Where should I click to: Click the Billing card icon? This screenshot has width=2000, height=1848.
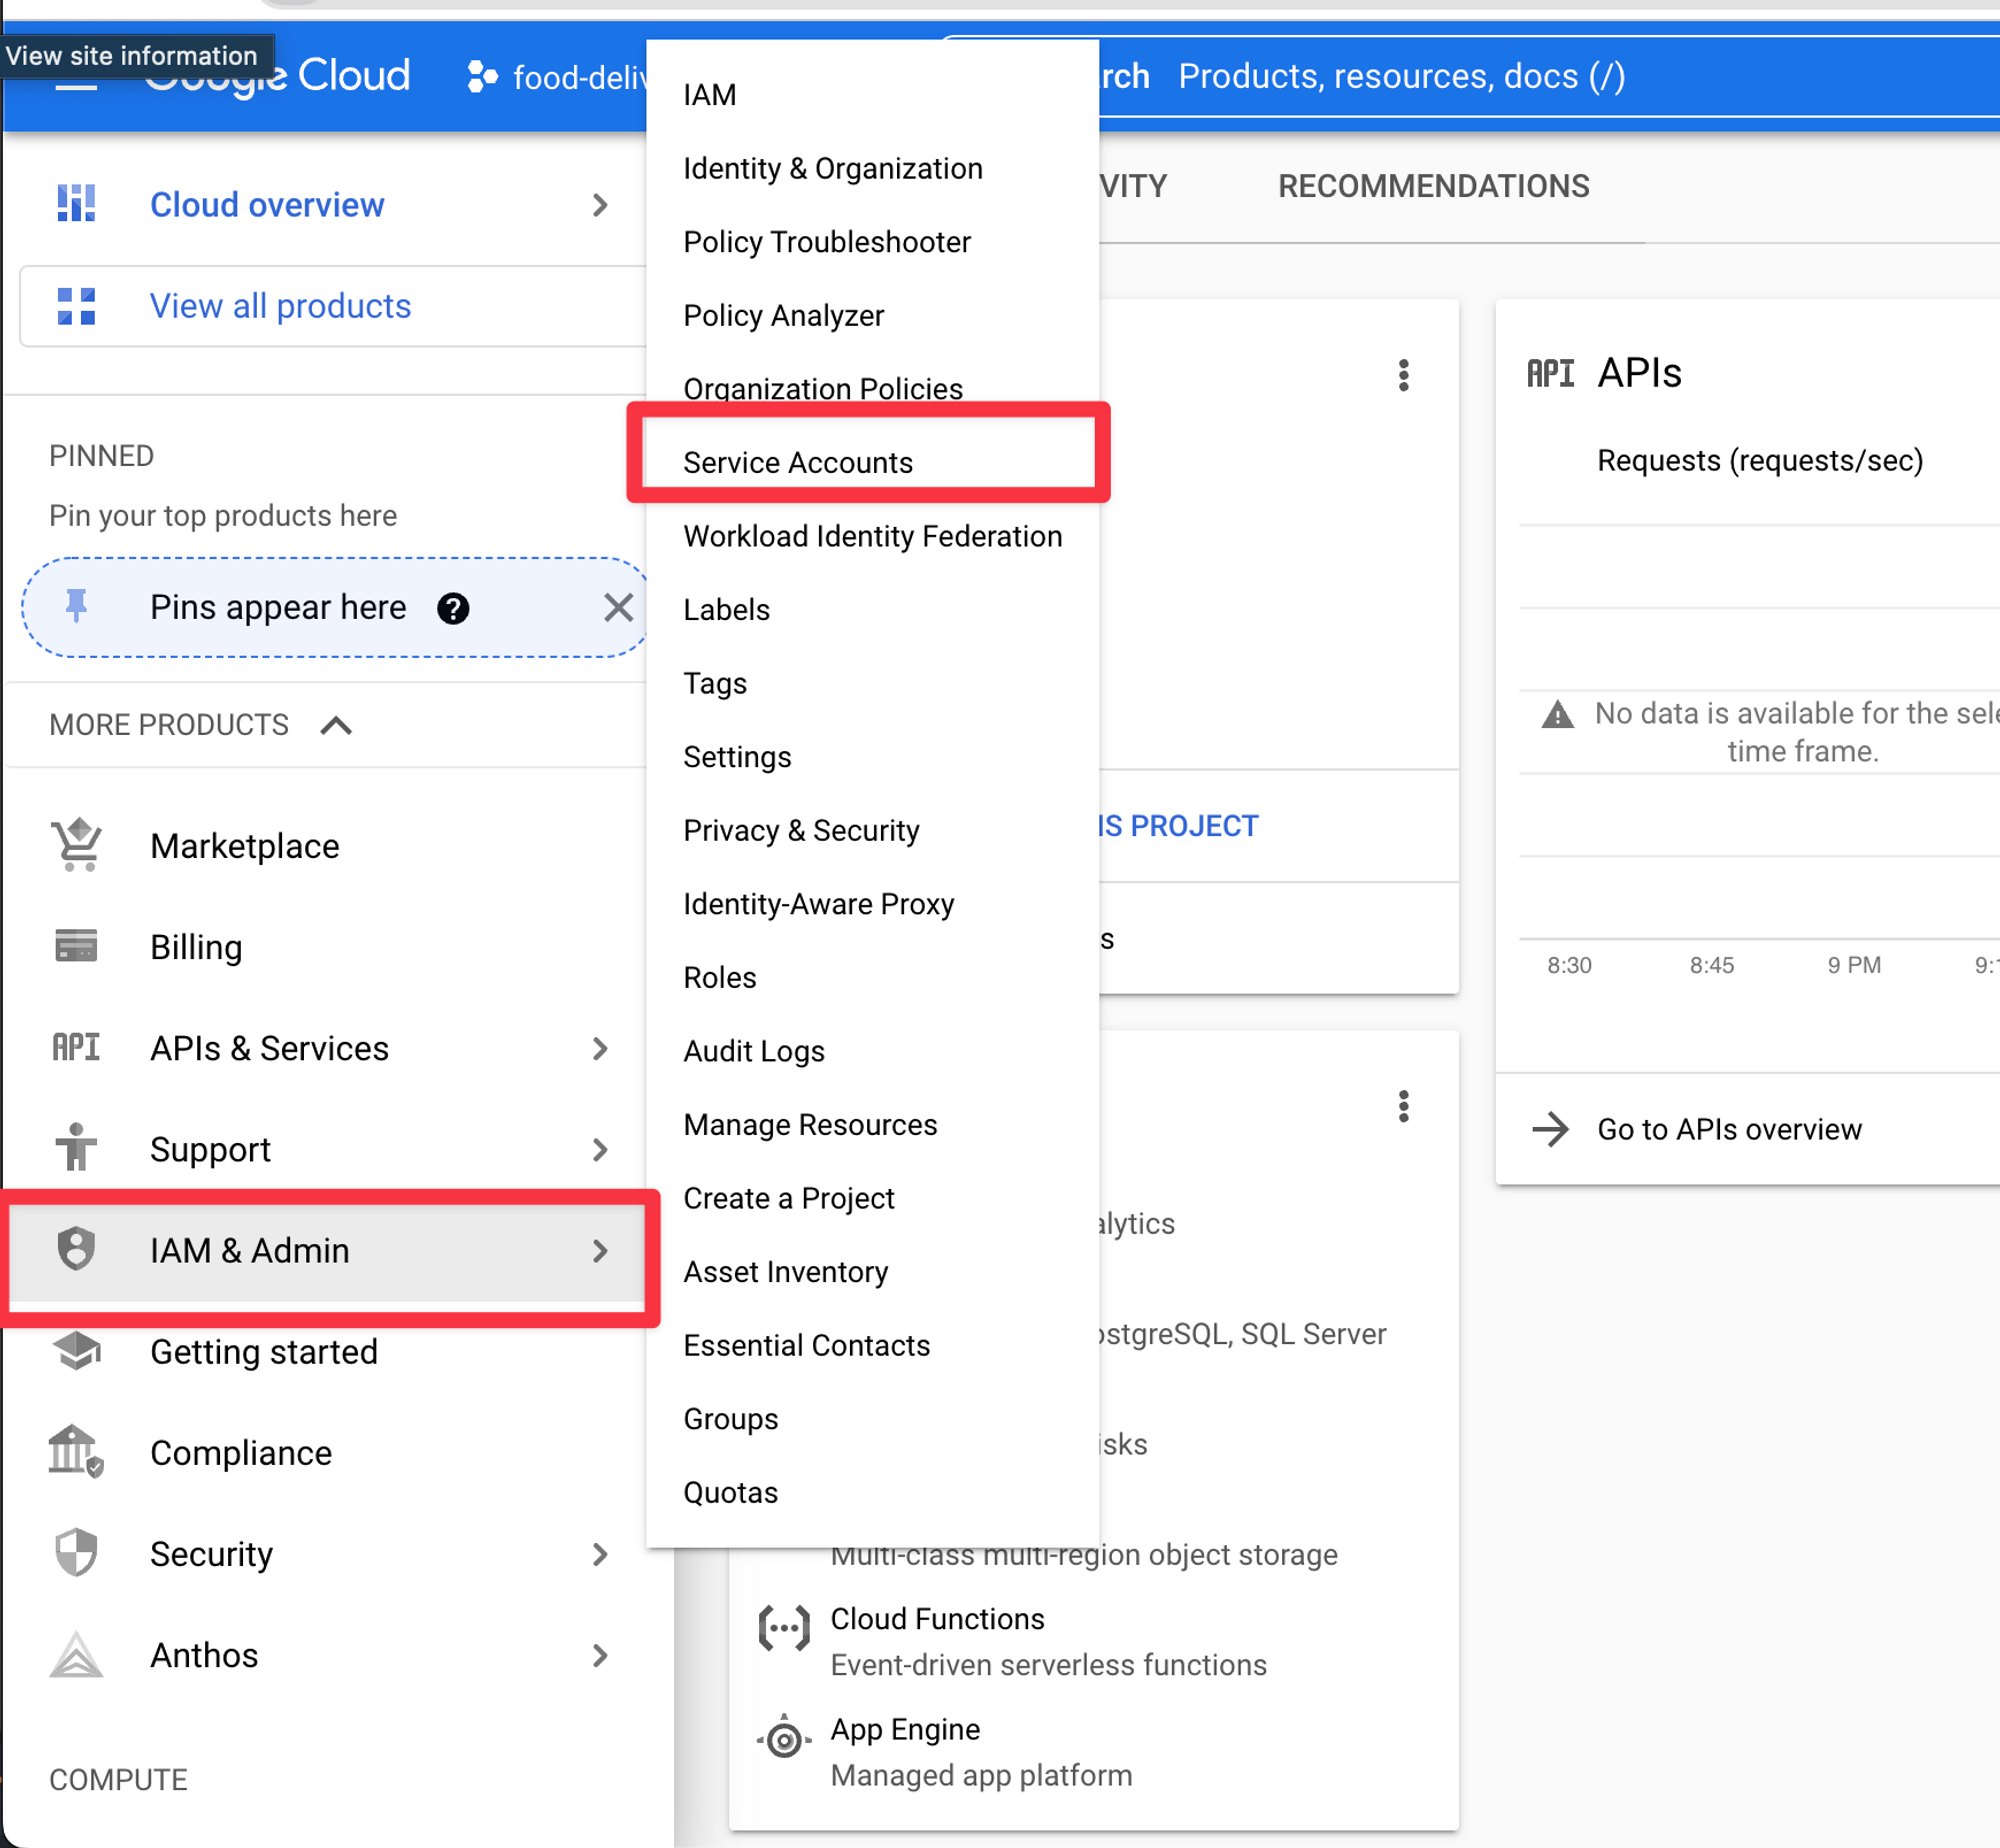click(x=77, y=946)
